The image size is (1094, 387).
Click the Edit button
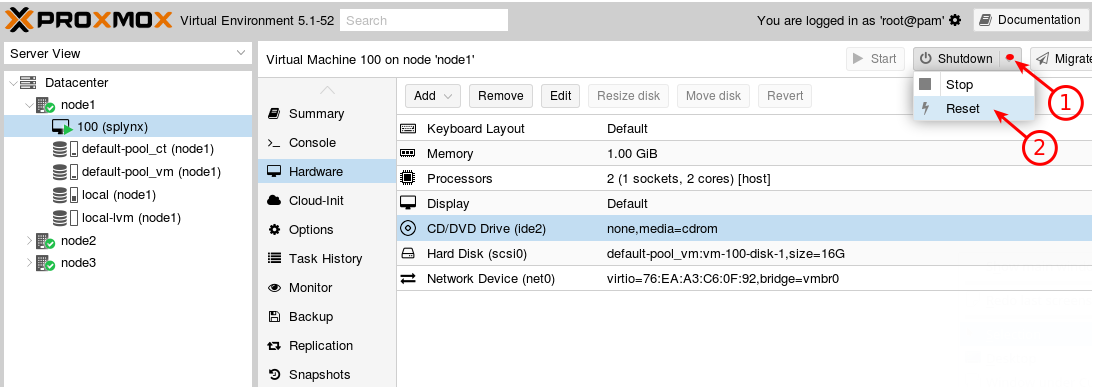[560, 96]
